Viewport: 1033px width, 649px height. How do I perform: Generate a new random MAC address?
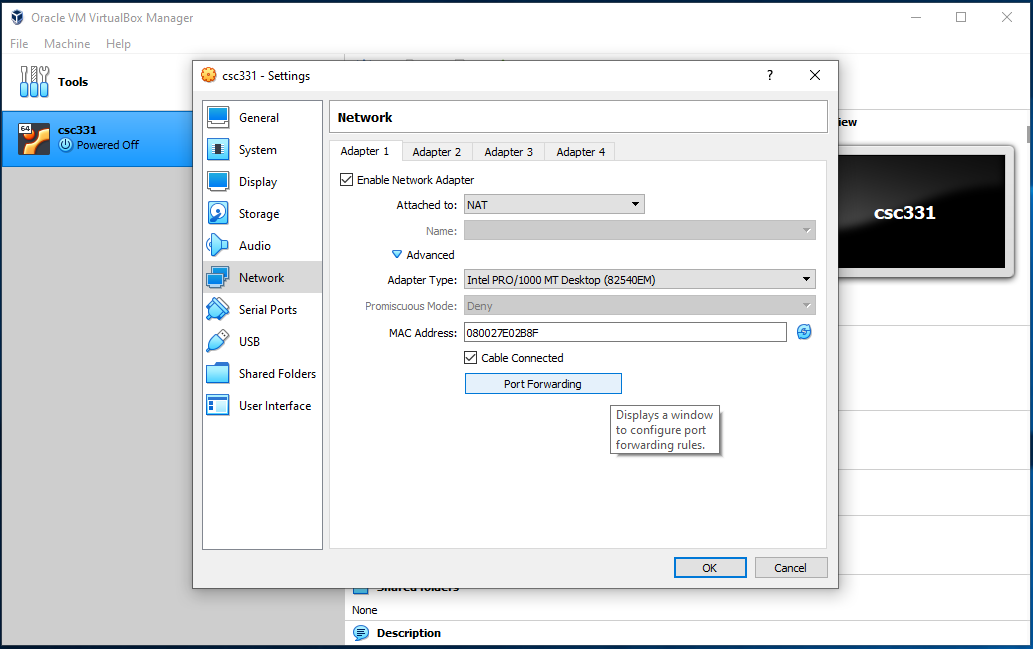804,332
